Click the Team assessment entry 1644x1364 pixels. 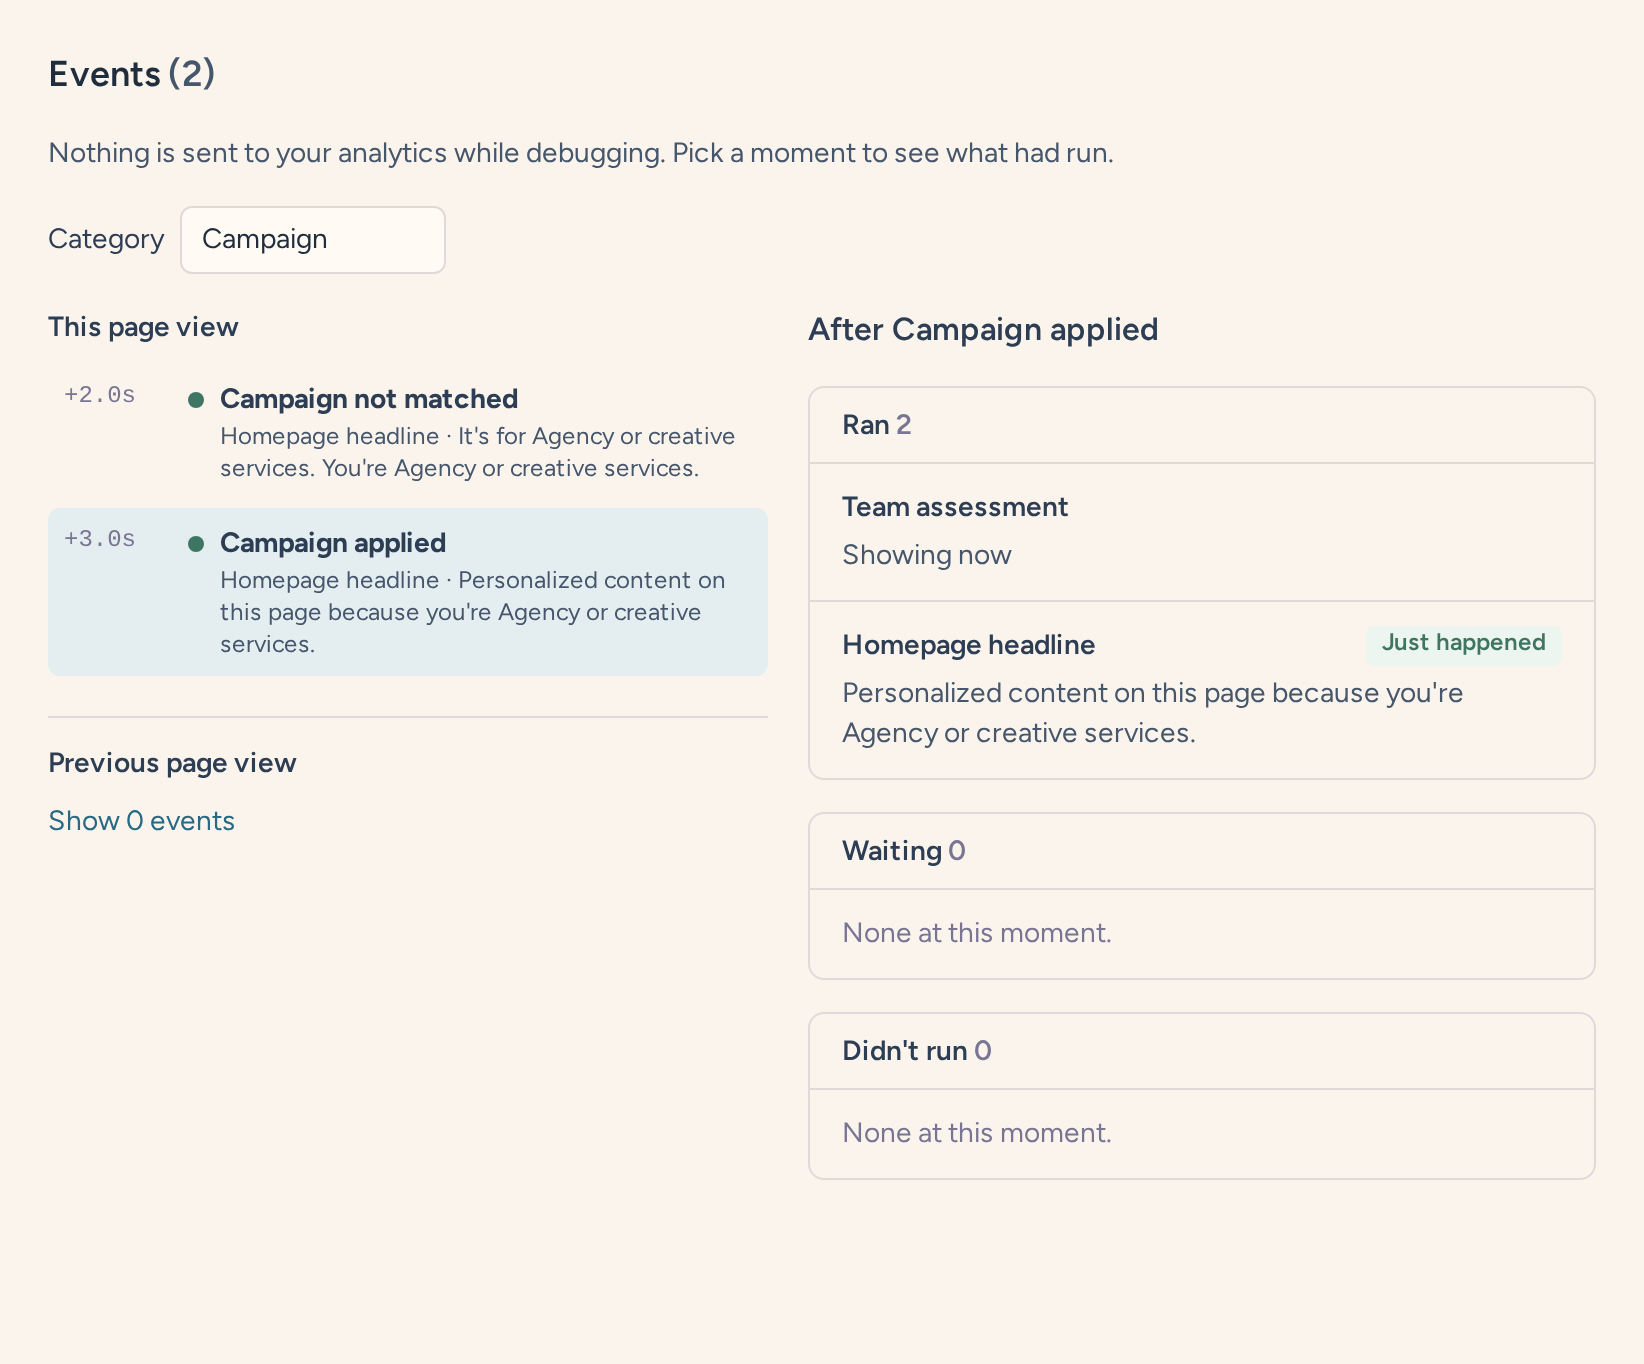click(1202, 532)
